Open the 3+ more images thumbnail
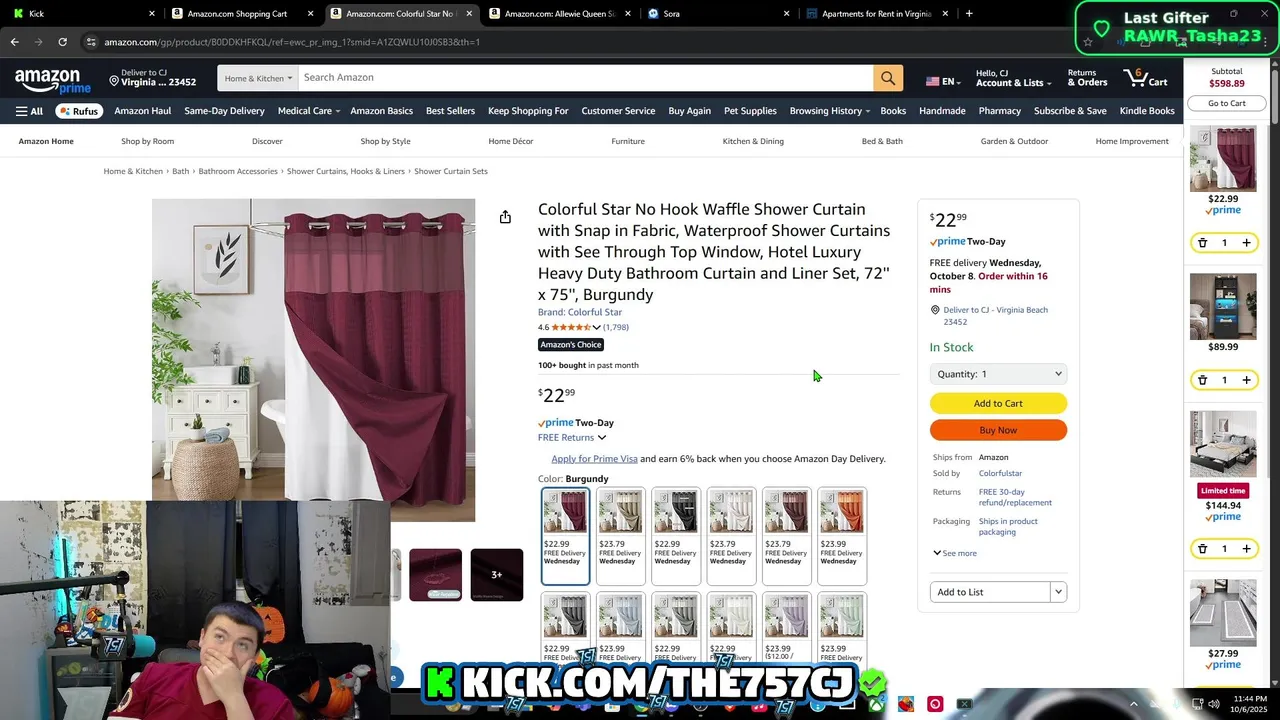Viewport: 1280px width, 720px height. (x=497, y=575)
